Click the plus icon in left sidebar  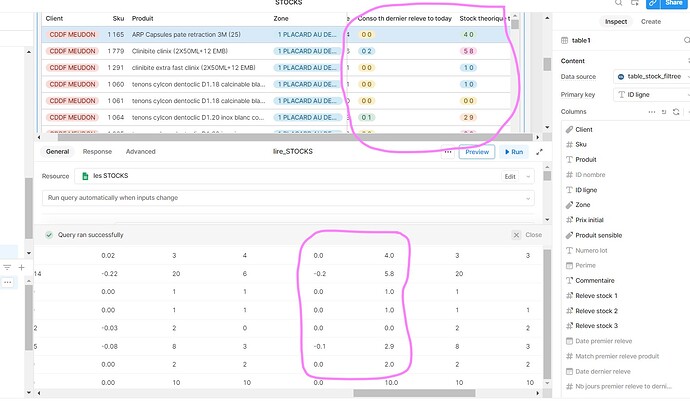pyautogui.click(x=21, y=267)
